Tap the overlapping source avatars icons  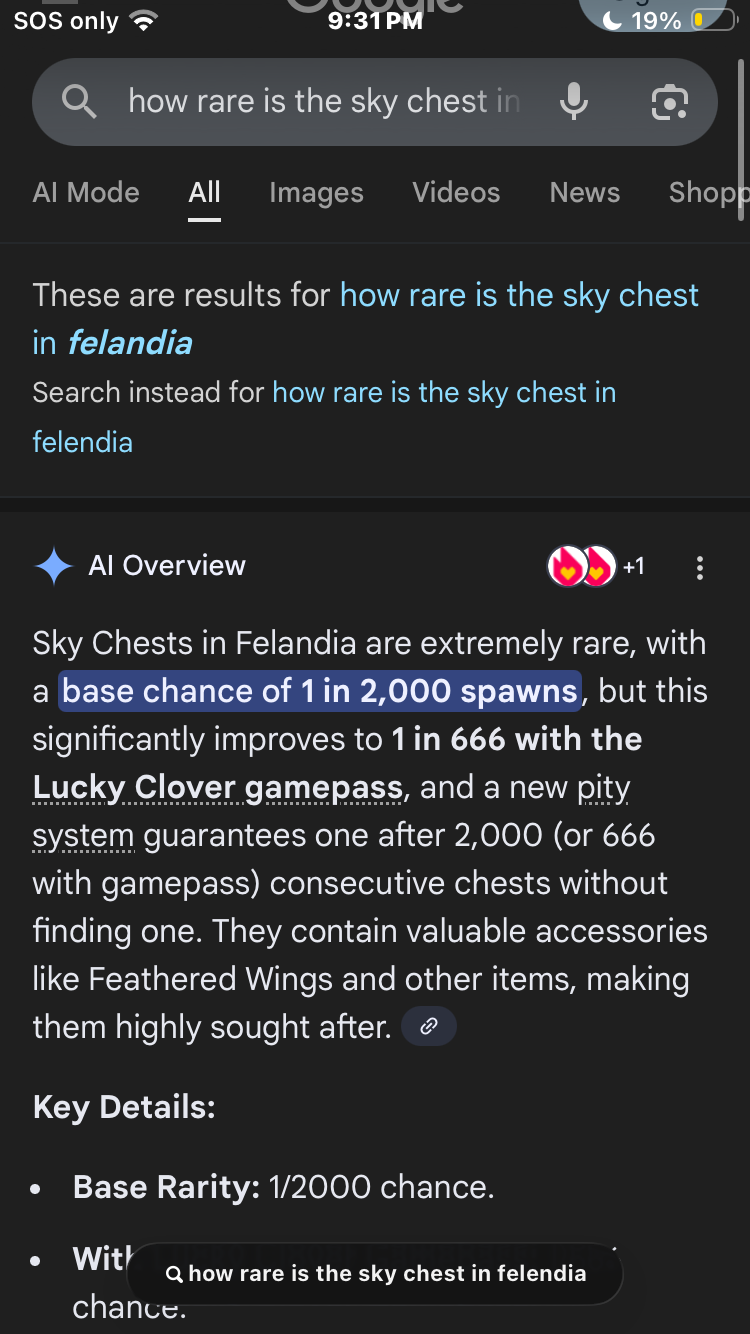point(580,567)
